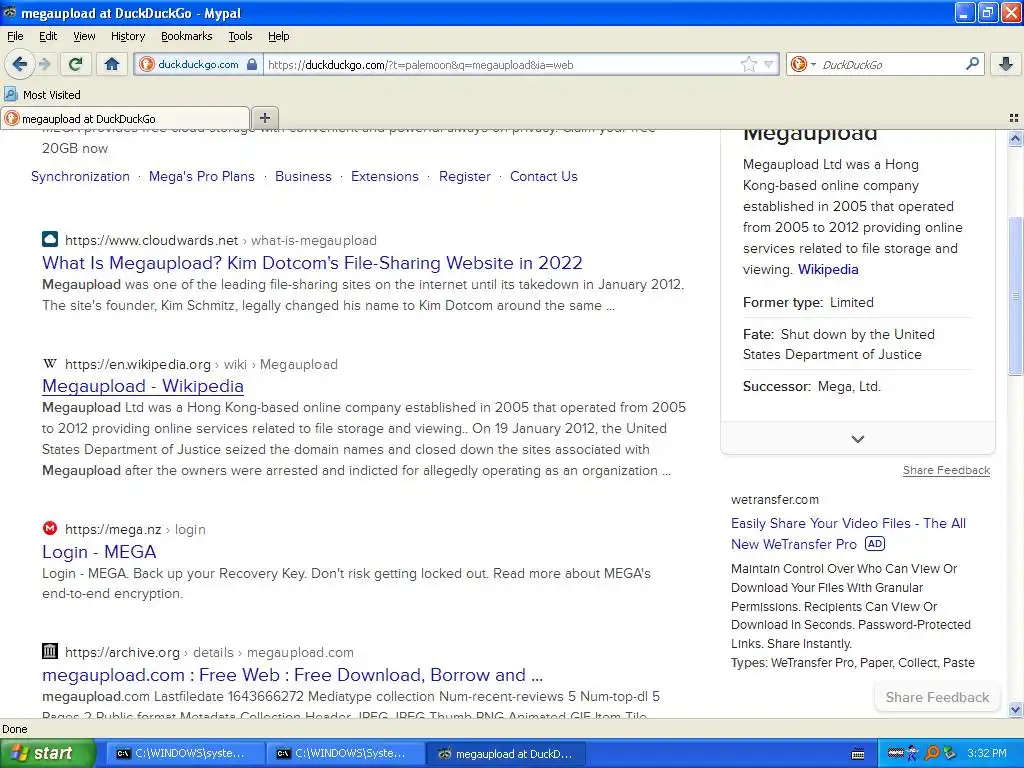Open the Tools menu
Image resolution: width=1024 pixels, height=768 pixels.
[240, 36]
